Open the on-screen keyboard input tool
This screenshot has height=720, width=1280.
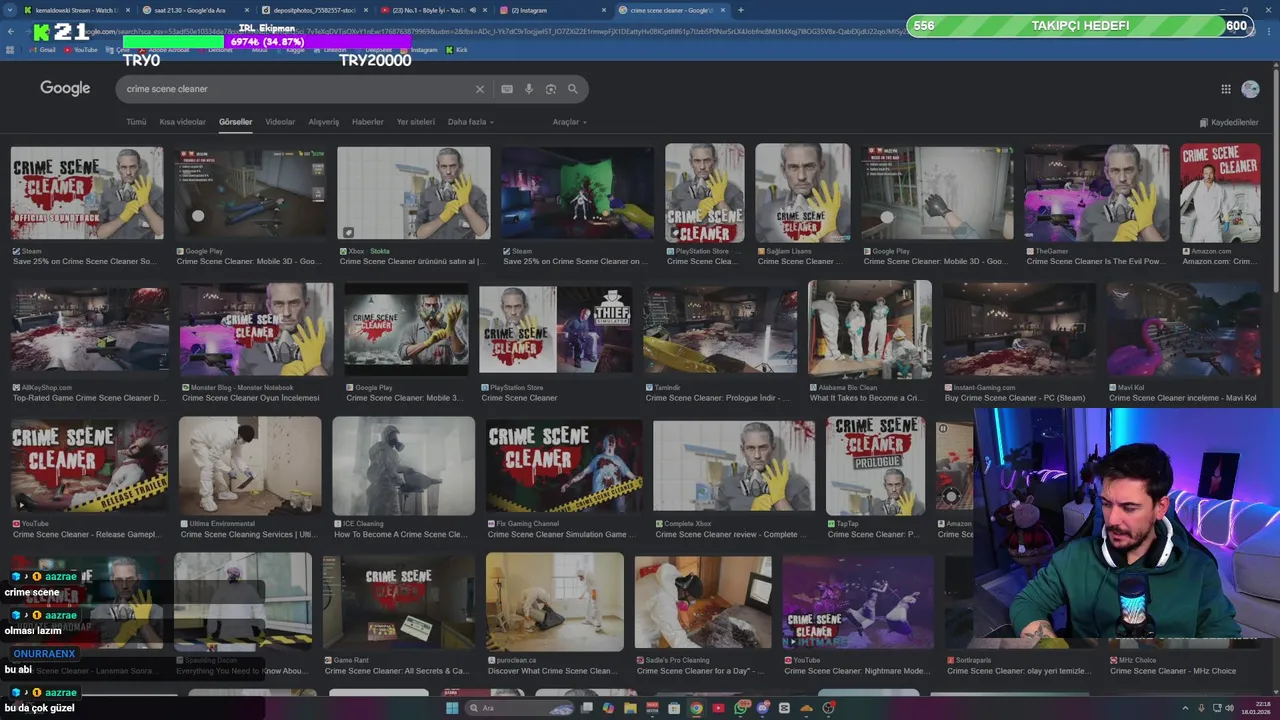[507, 89]
